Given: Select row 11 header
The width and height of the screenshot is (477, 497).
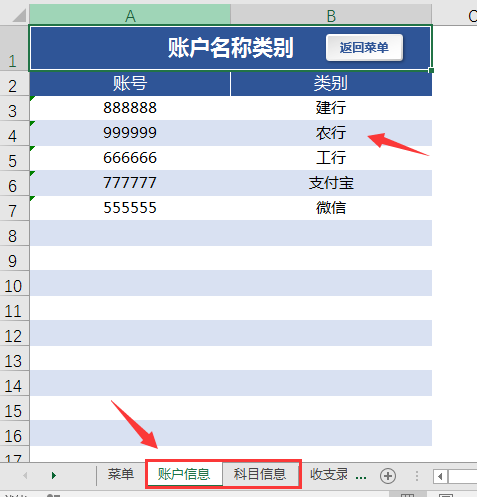Looking at the screenshot, I should pyautogui.click(x=14, y=309).
